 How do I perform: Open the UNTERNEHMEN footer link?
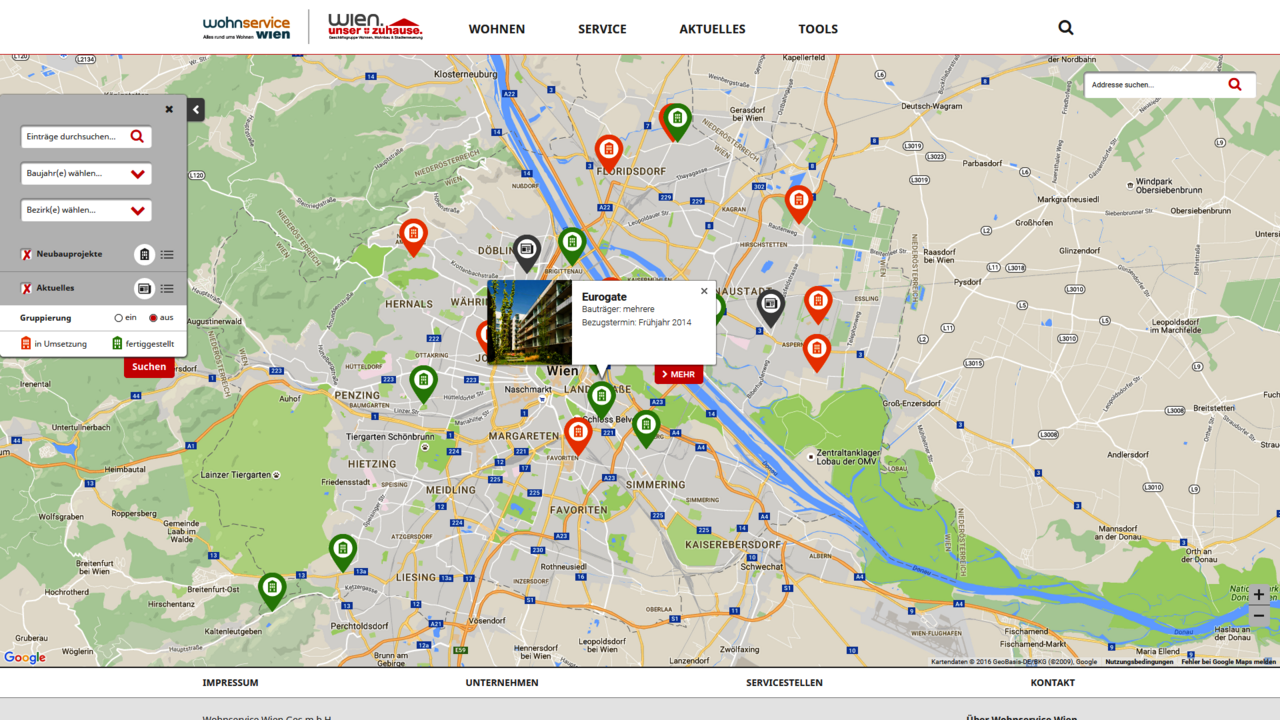click(x=502, y=683)
